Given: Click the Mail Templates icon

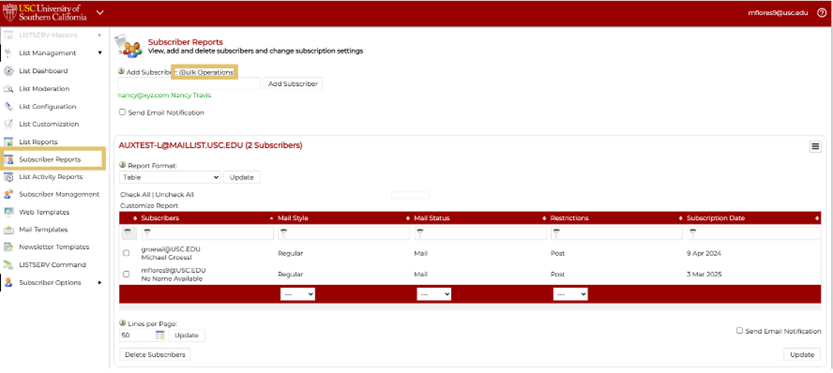Looking at the screenshot, I should tap(8, 230).
